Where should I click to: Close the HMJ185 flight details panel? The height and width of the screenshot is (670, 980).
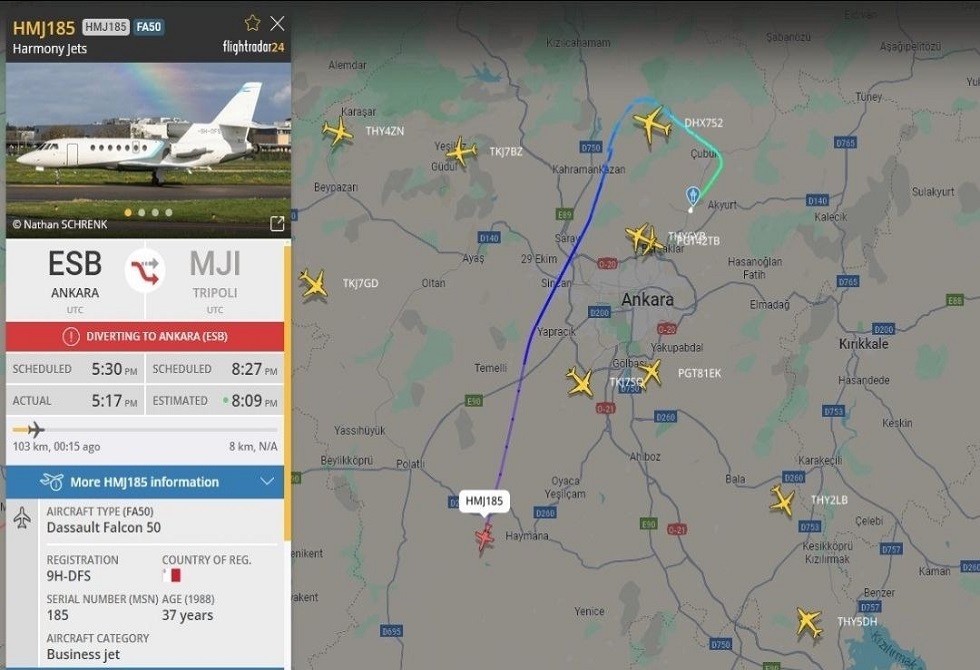[277, 24]
